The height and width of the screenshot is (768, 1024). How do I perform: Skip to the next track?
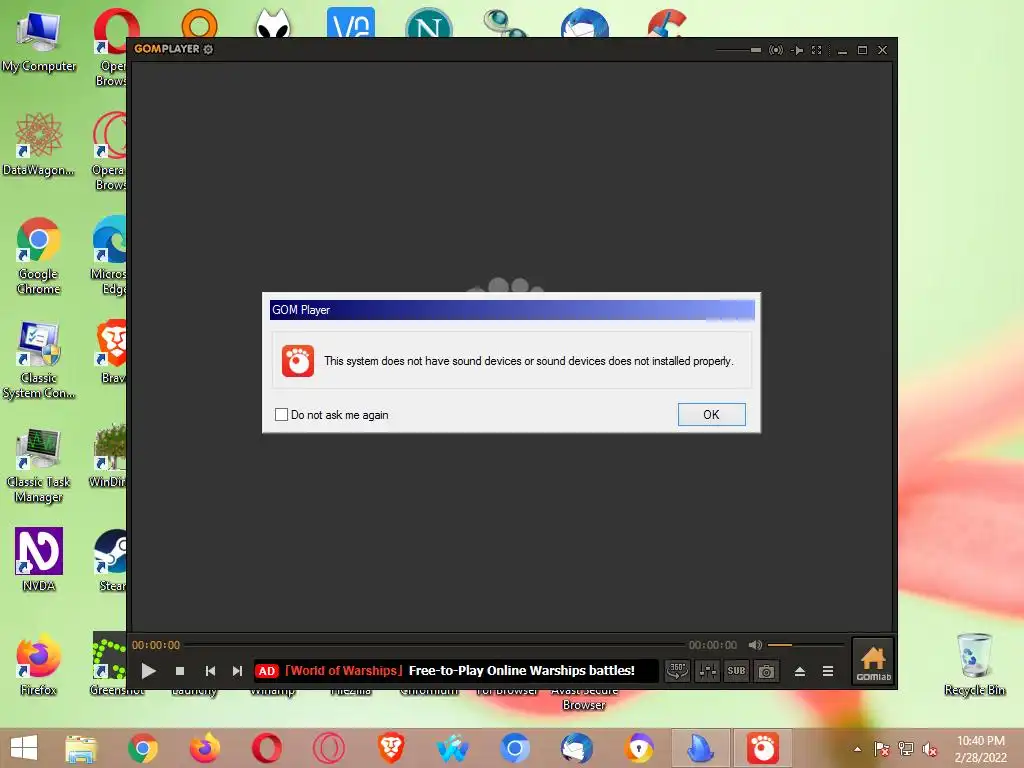(237, 671)
